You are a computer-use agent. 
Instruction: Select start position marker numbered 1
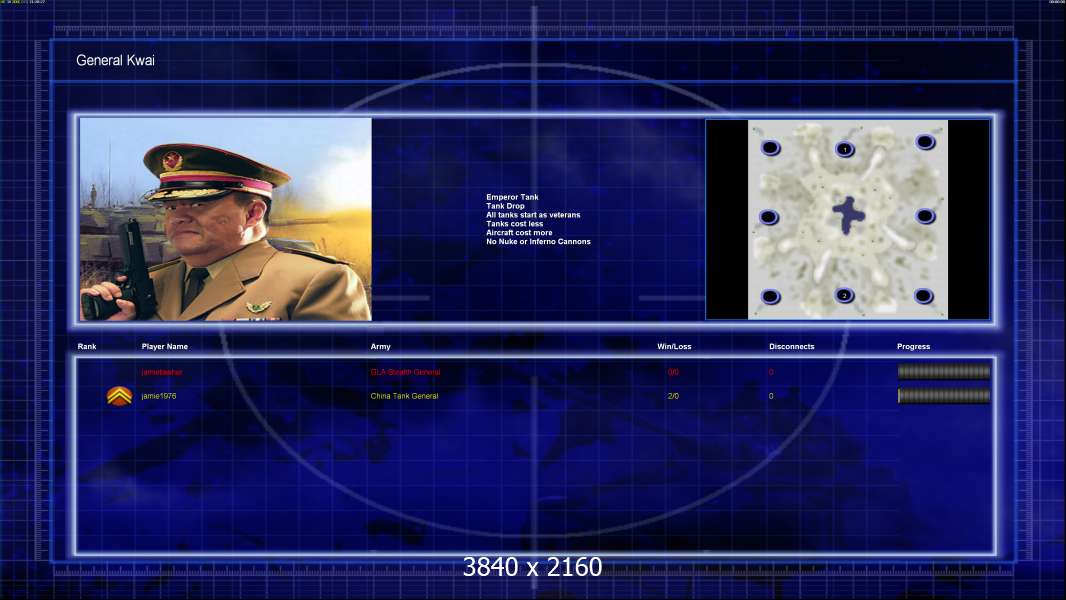[844, 149]
